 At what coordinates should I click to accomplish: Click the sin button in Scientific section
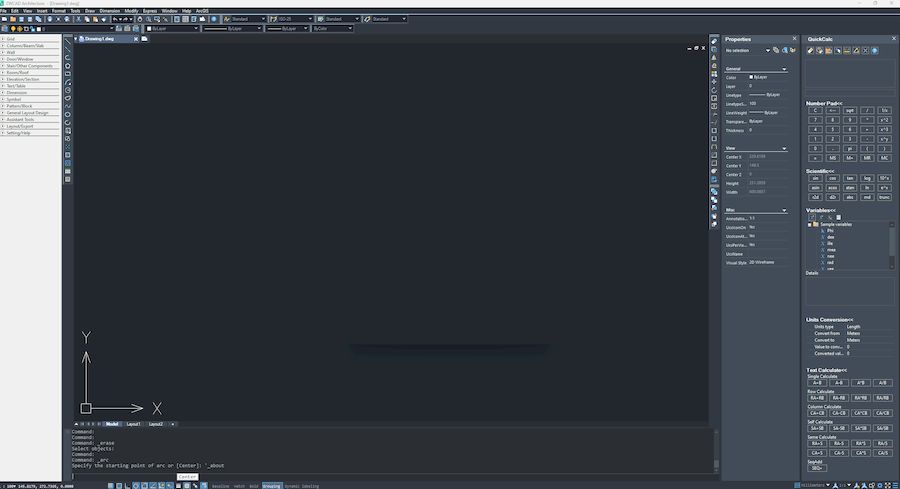[x=815, y=178]
